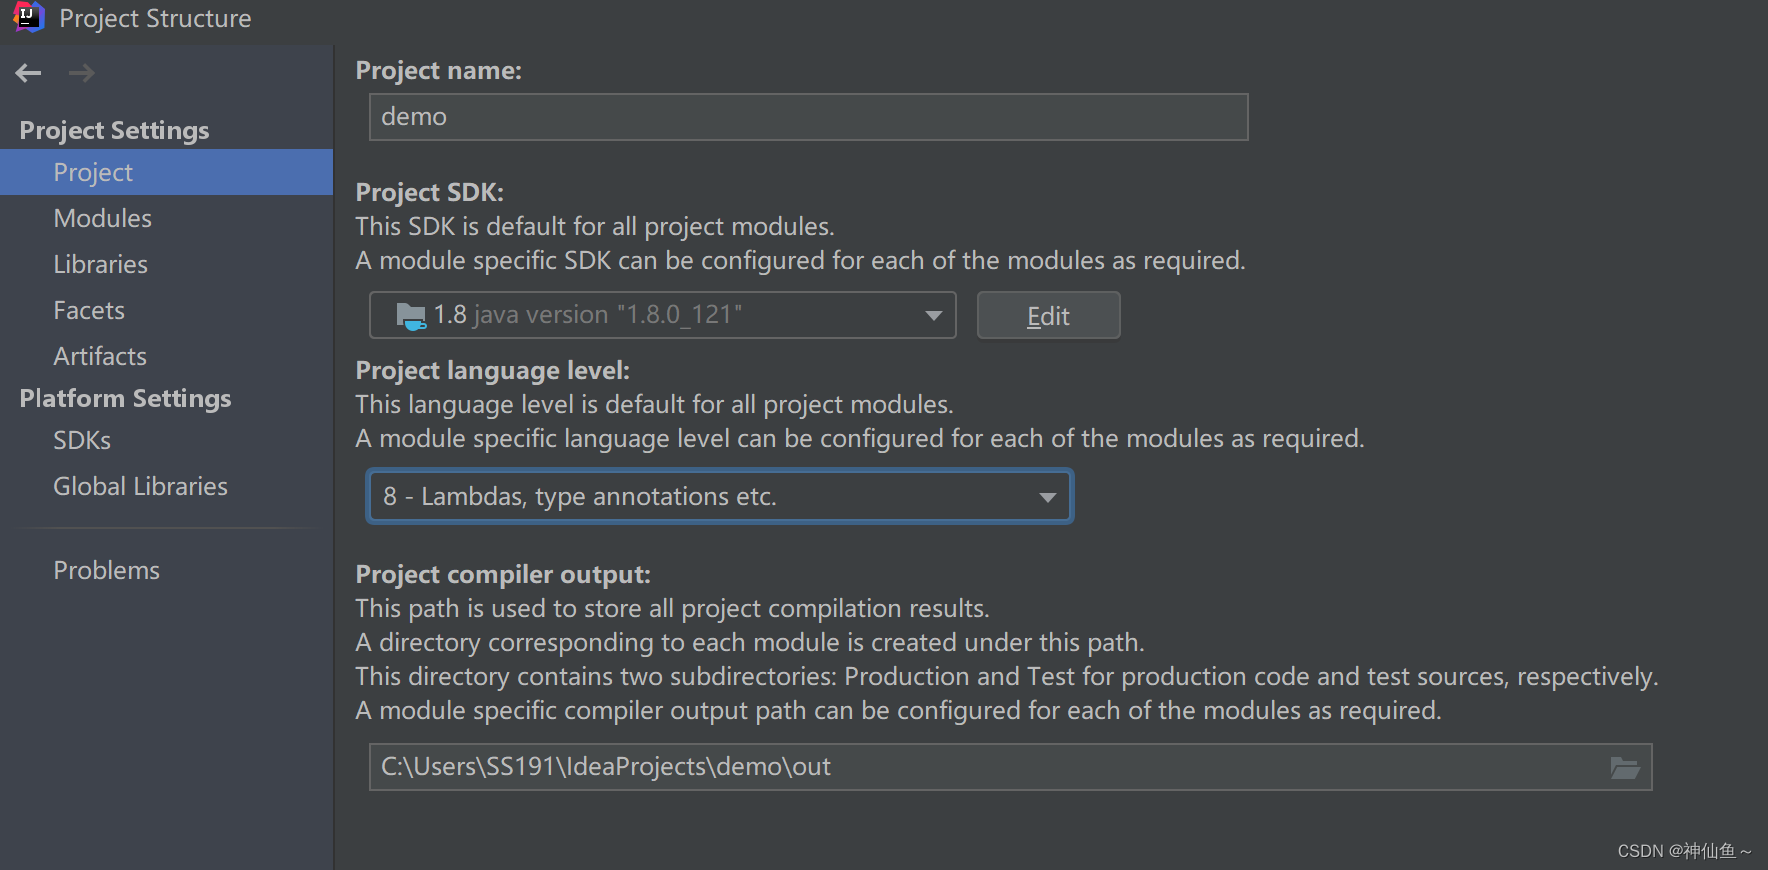View the Problems section
Viewport: 1768px width, 870px height.
click(x=107, y=571)
